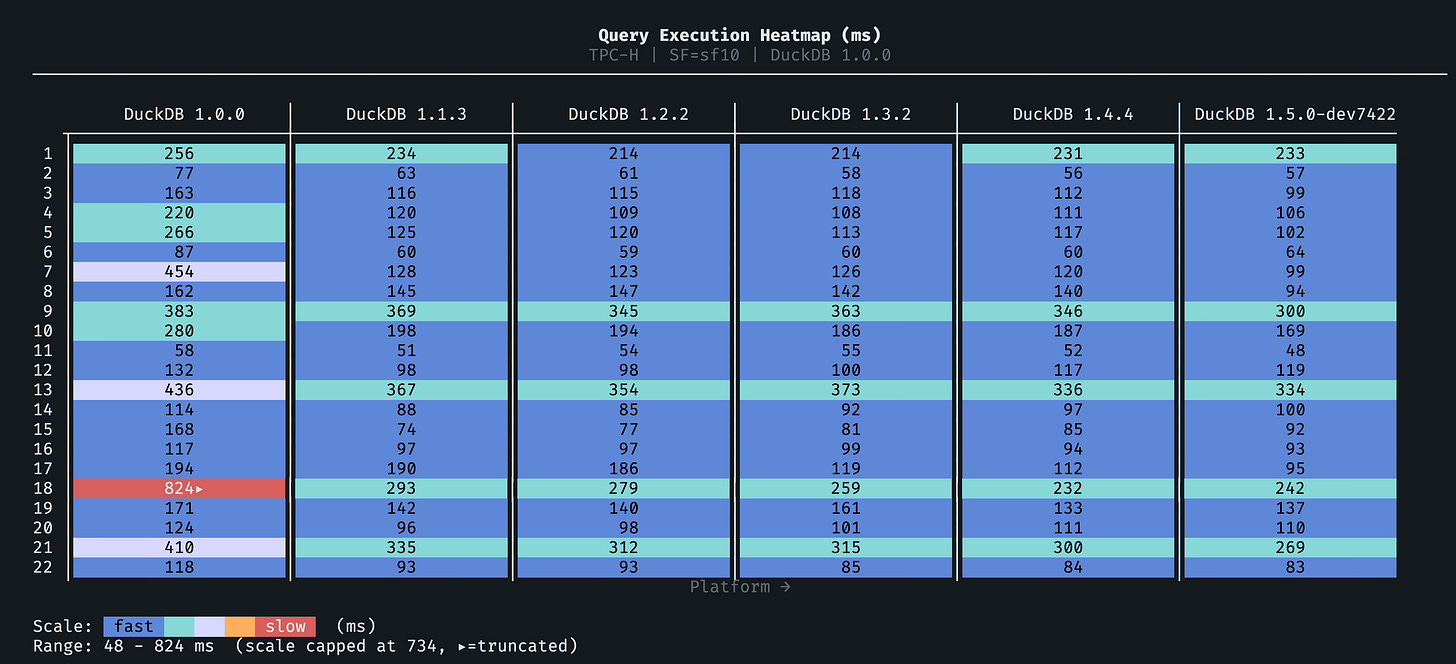The height and width of the screenshot is (664, 1456).
Task: Click the 220 cell in row 4
Action: [180, 213]
